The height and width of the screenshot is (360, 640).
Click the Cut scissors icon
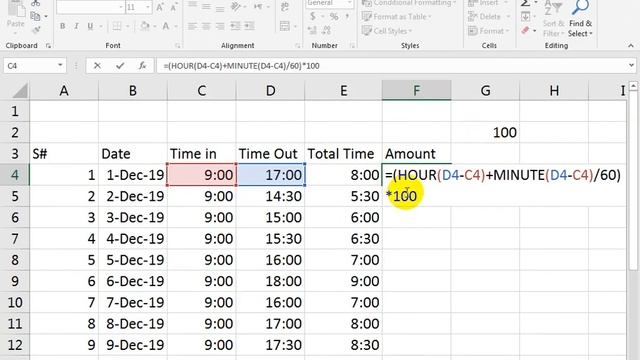[x=36, y=3]
